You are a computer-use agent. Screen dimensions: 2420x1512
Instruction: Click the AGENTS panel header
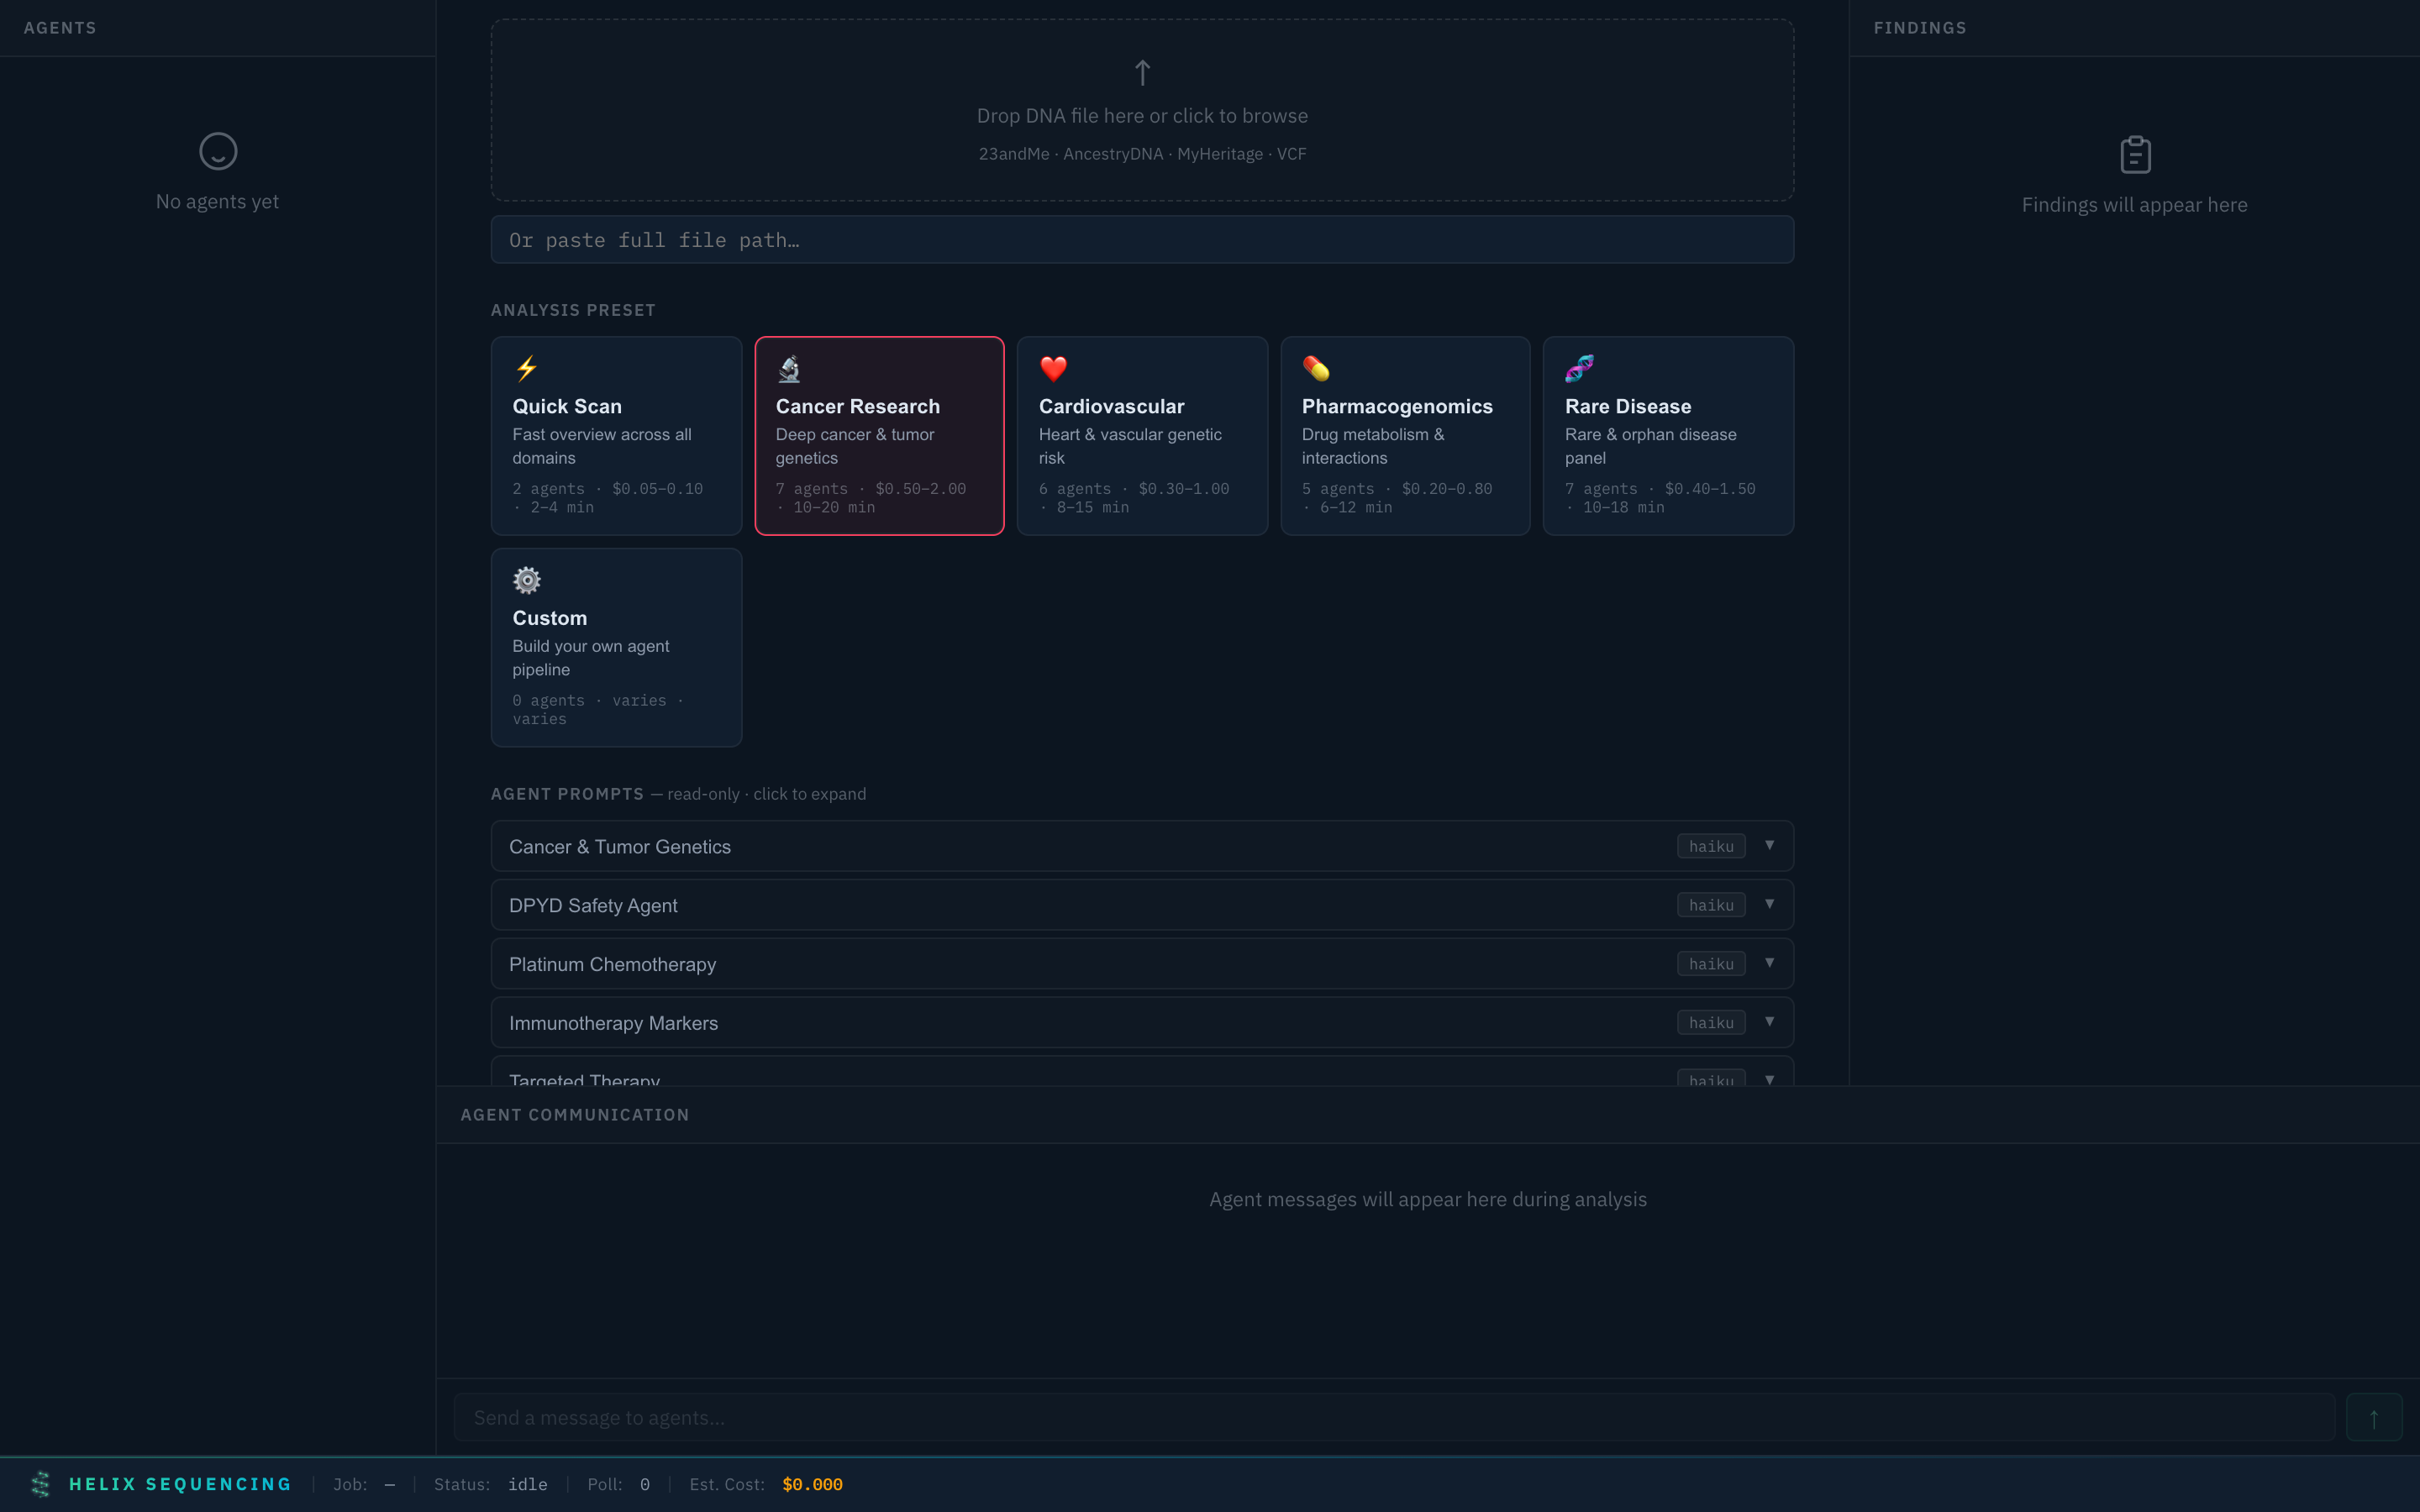click(61, 27)
